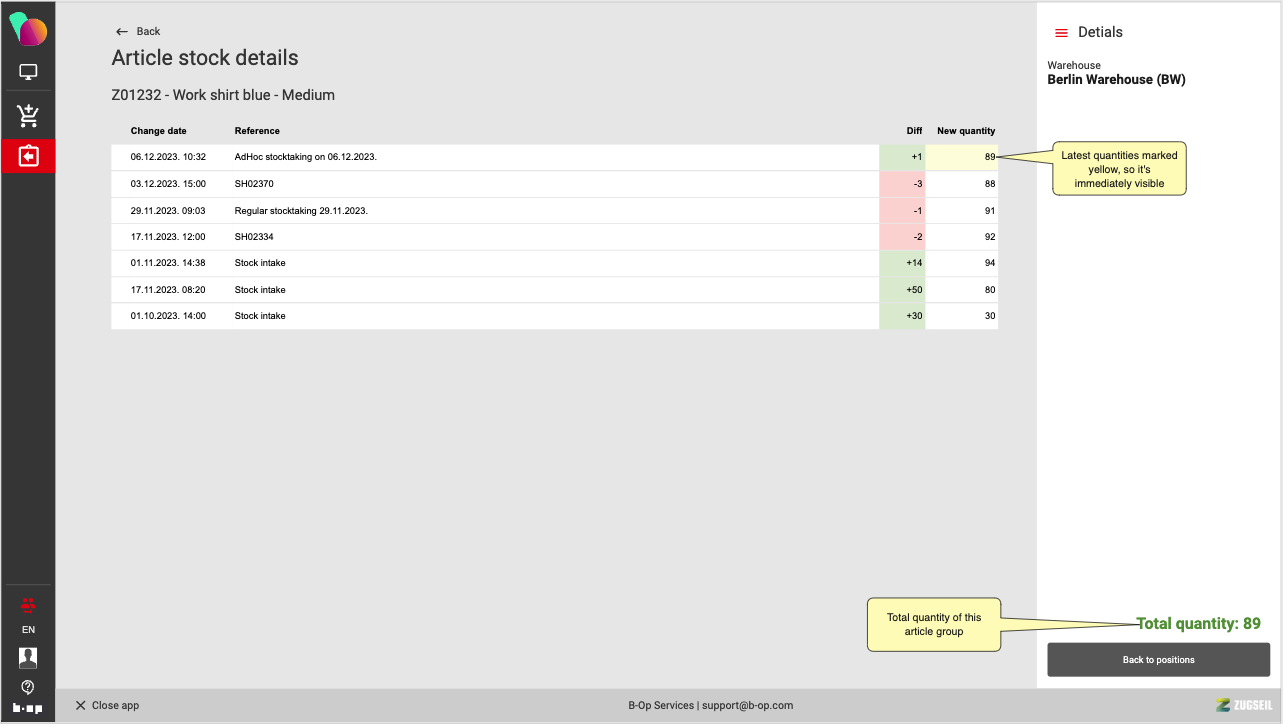Open the help question mark icon

(x=28, y=687)
